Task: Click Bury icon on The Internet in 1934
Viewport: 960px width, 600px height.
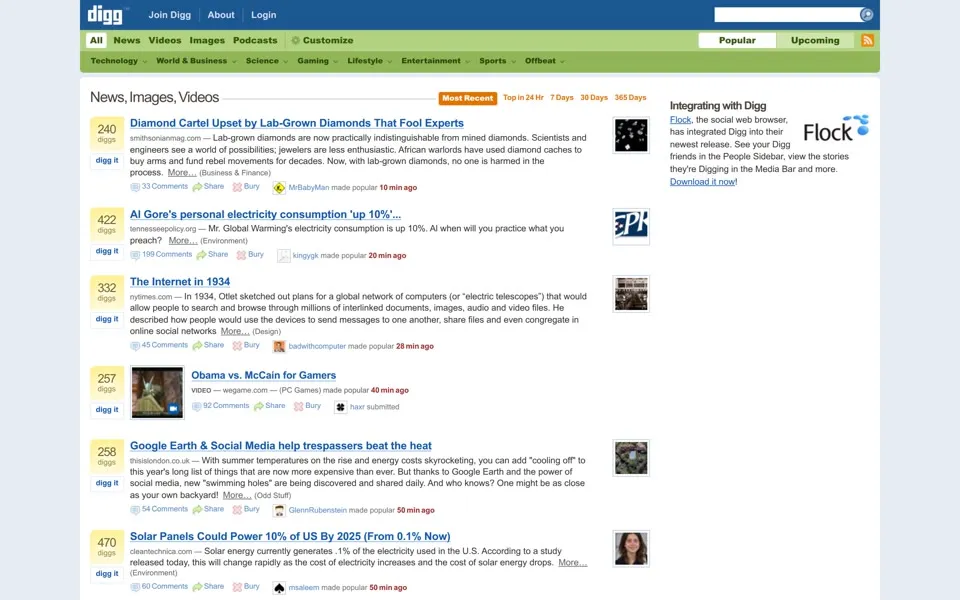Action: pos(237,346)
